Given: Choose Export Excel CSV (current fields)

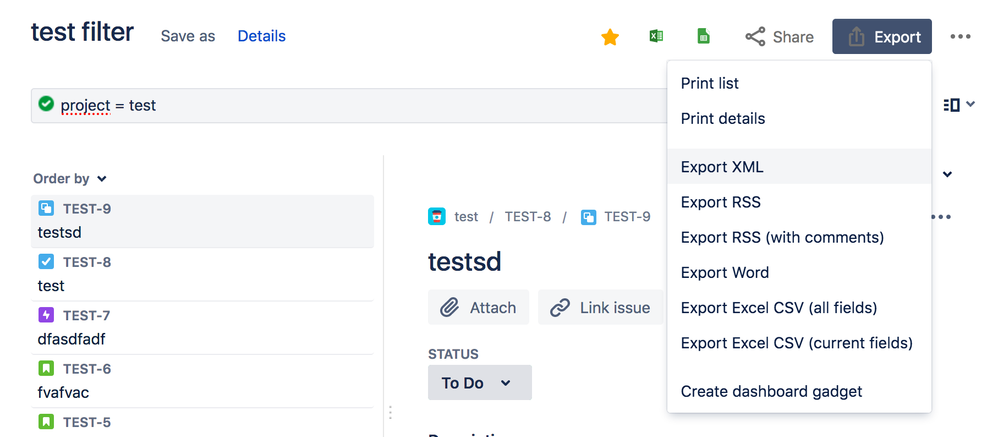Looking at the screenshot, I should pyautogui.click(x=799, y=343).
